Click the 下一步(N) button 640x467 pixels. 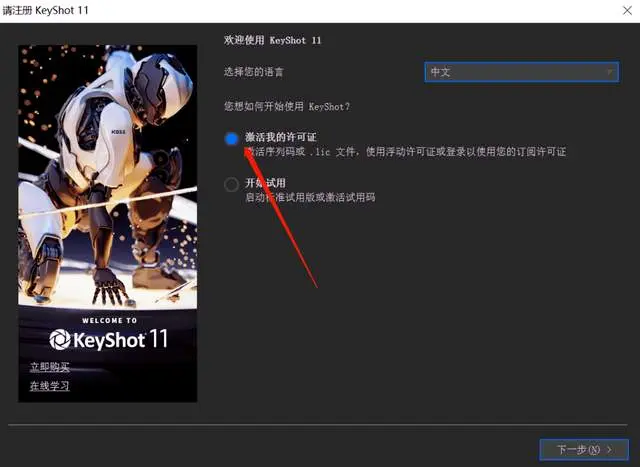[x=584, y=450]
